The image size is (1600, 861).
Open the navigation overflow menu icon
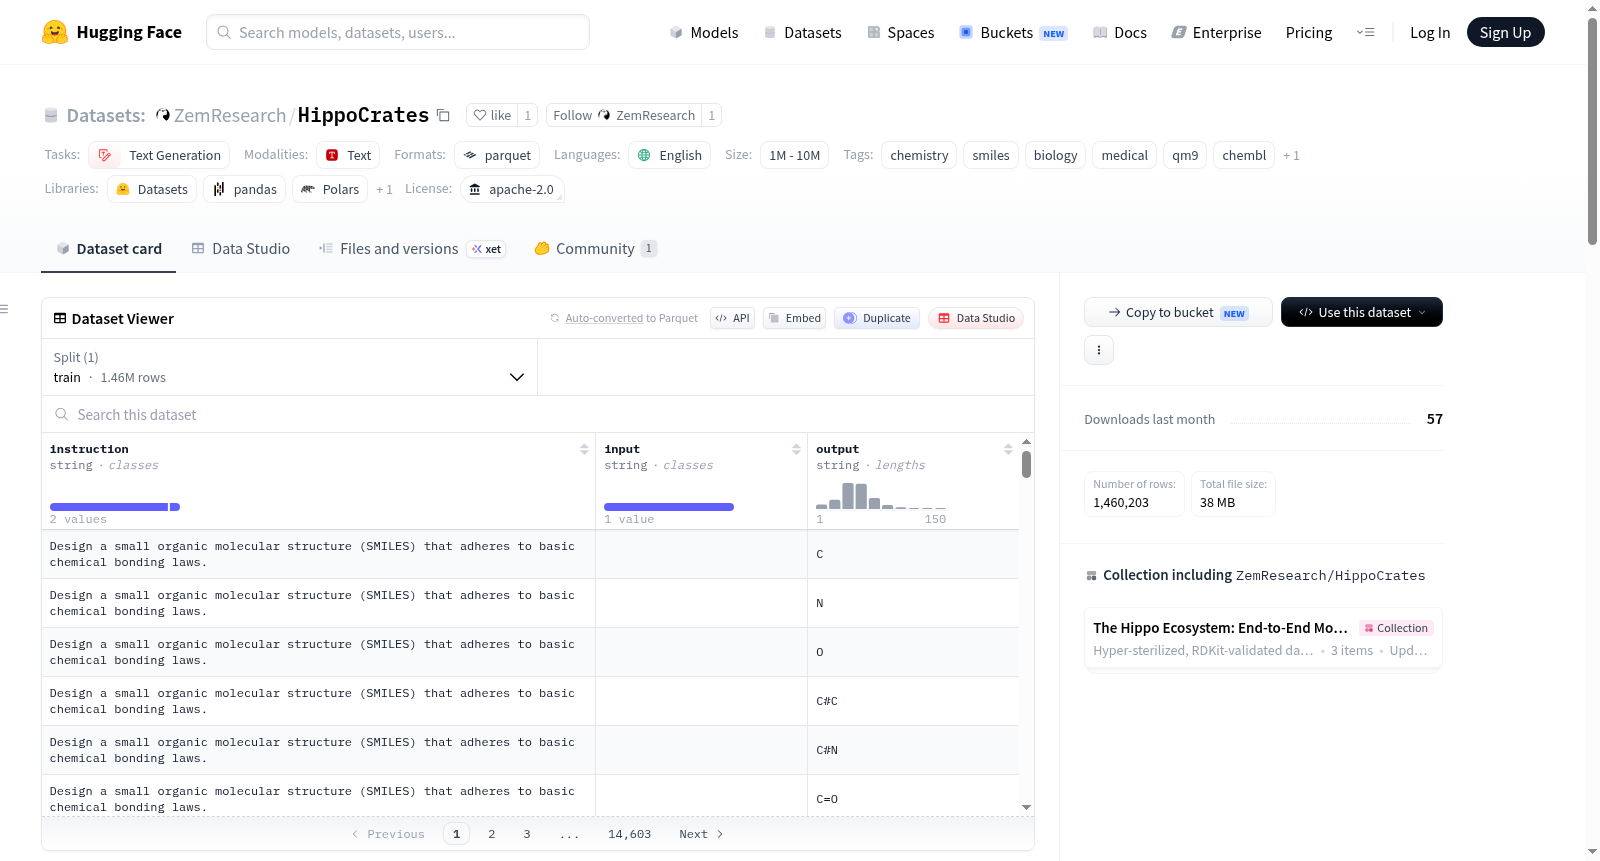(x=1365, y=32)
